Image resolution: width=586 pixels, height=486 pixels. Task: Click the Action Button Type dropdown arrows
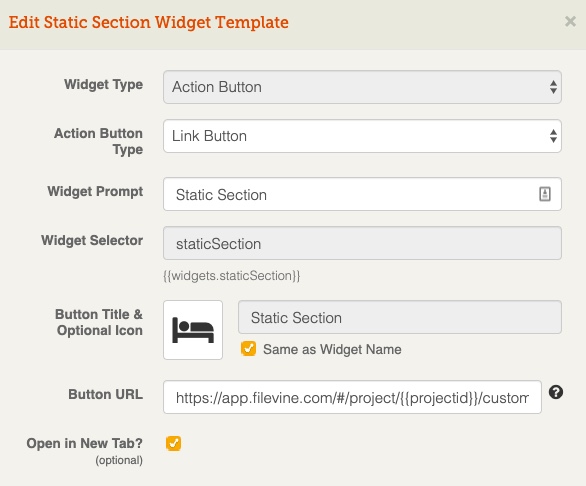coord(553,136)
